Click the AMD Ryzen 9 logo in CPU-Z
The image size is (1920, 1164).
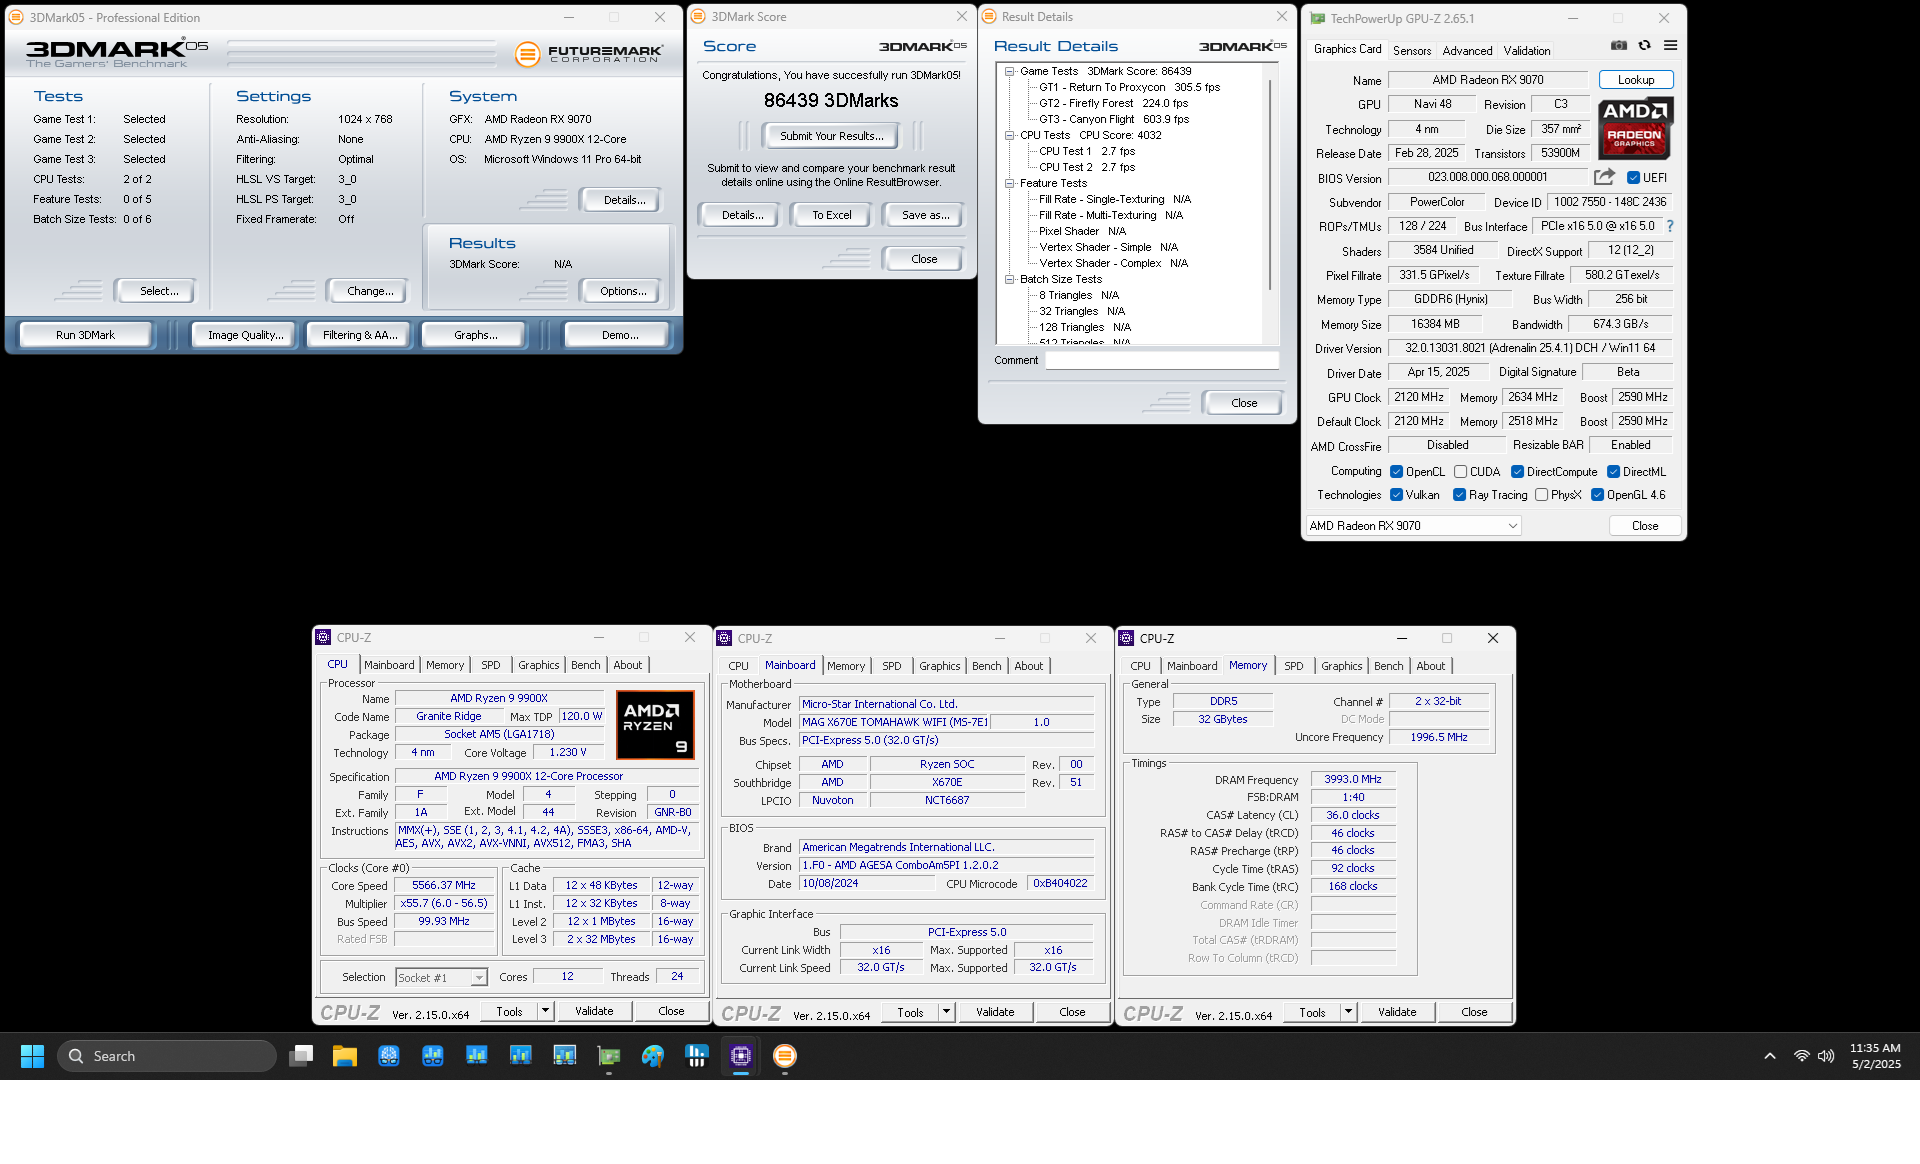(655, 724)
